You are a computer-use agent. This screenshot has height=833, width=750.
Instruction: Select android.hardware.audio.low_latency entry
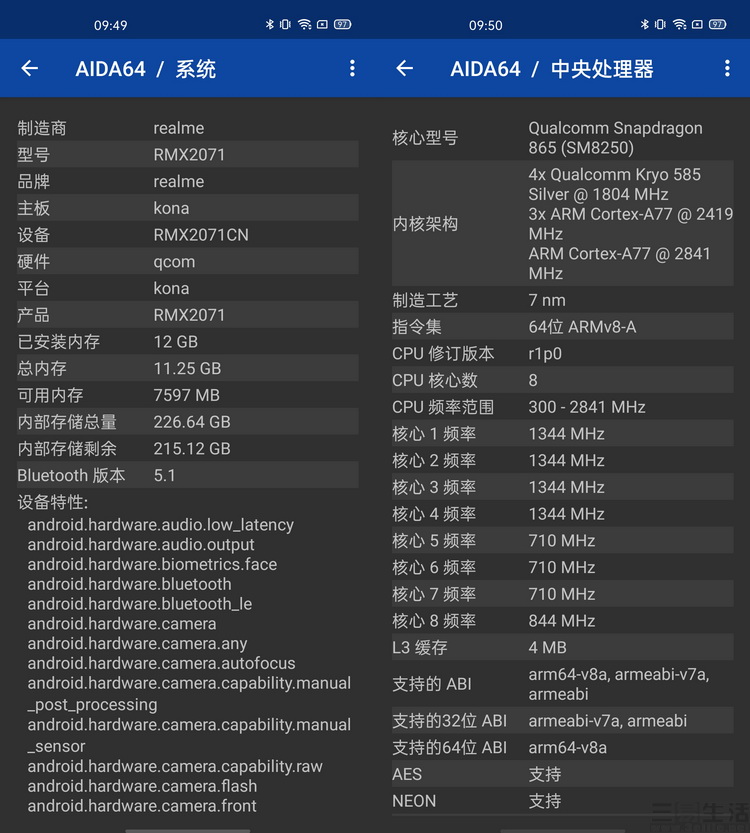pos(160,525)
